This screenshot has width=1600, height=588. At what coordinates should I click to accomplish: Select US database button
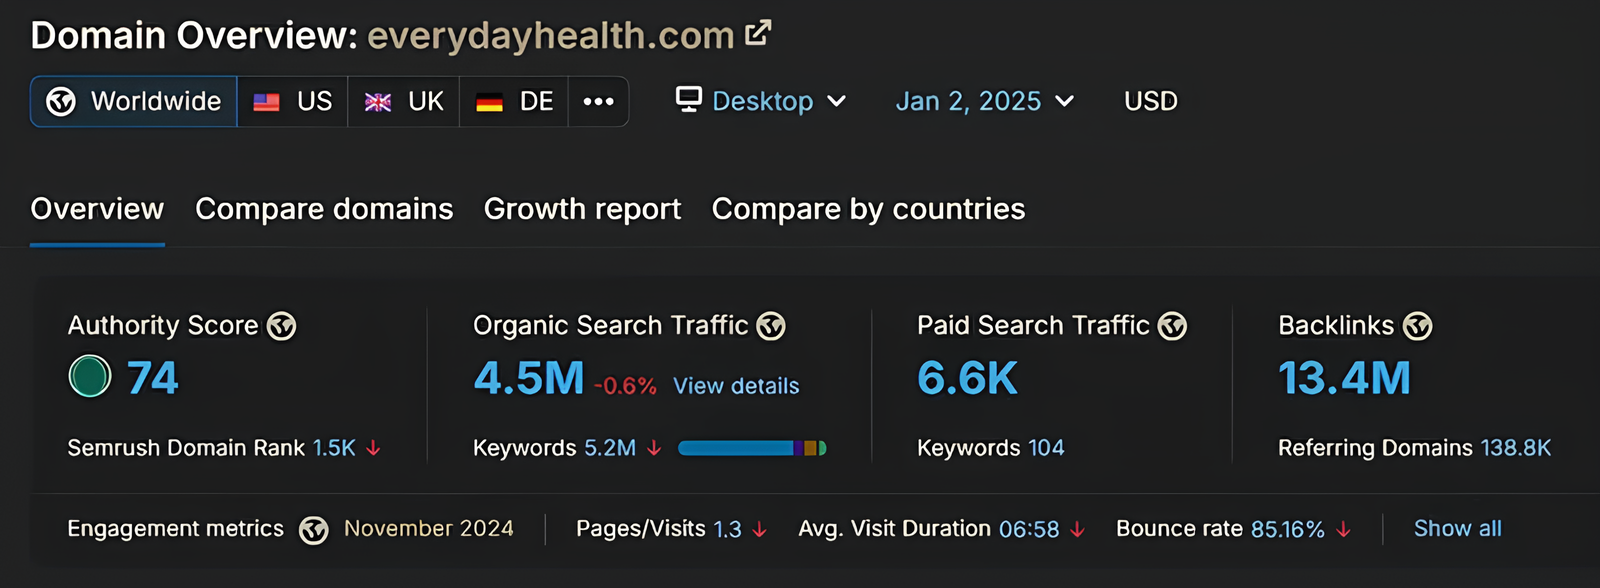tap(293, 101)
